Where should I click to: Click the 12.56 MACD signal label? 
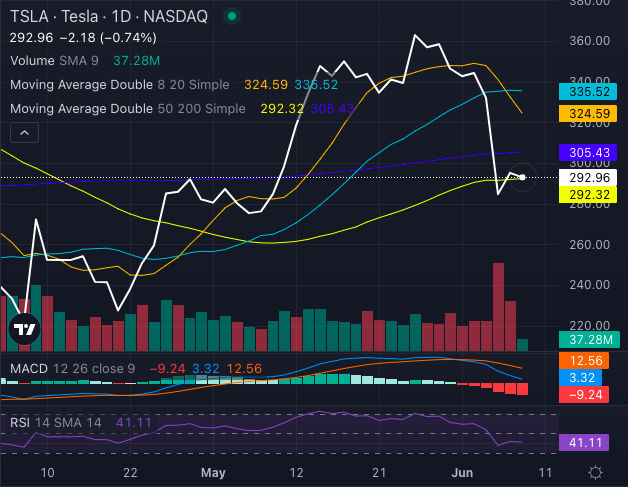pos(584,360)
